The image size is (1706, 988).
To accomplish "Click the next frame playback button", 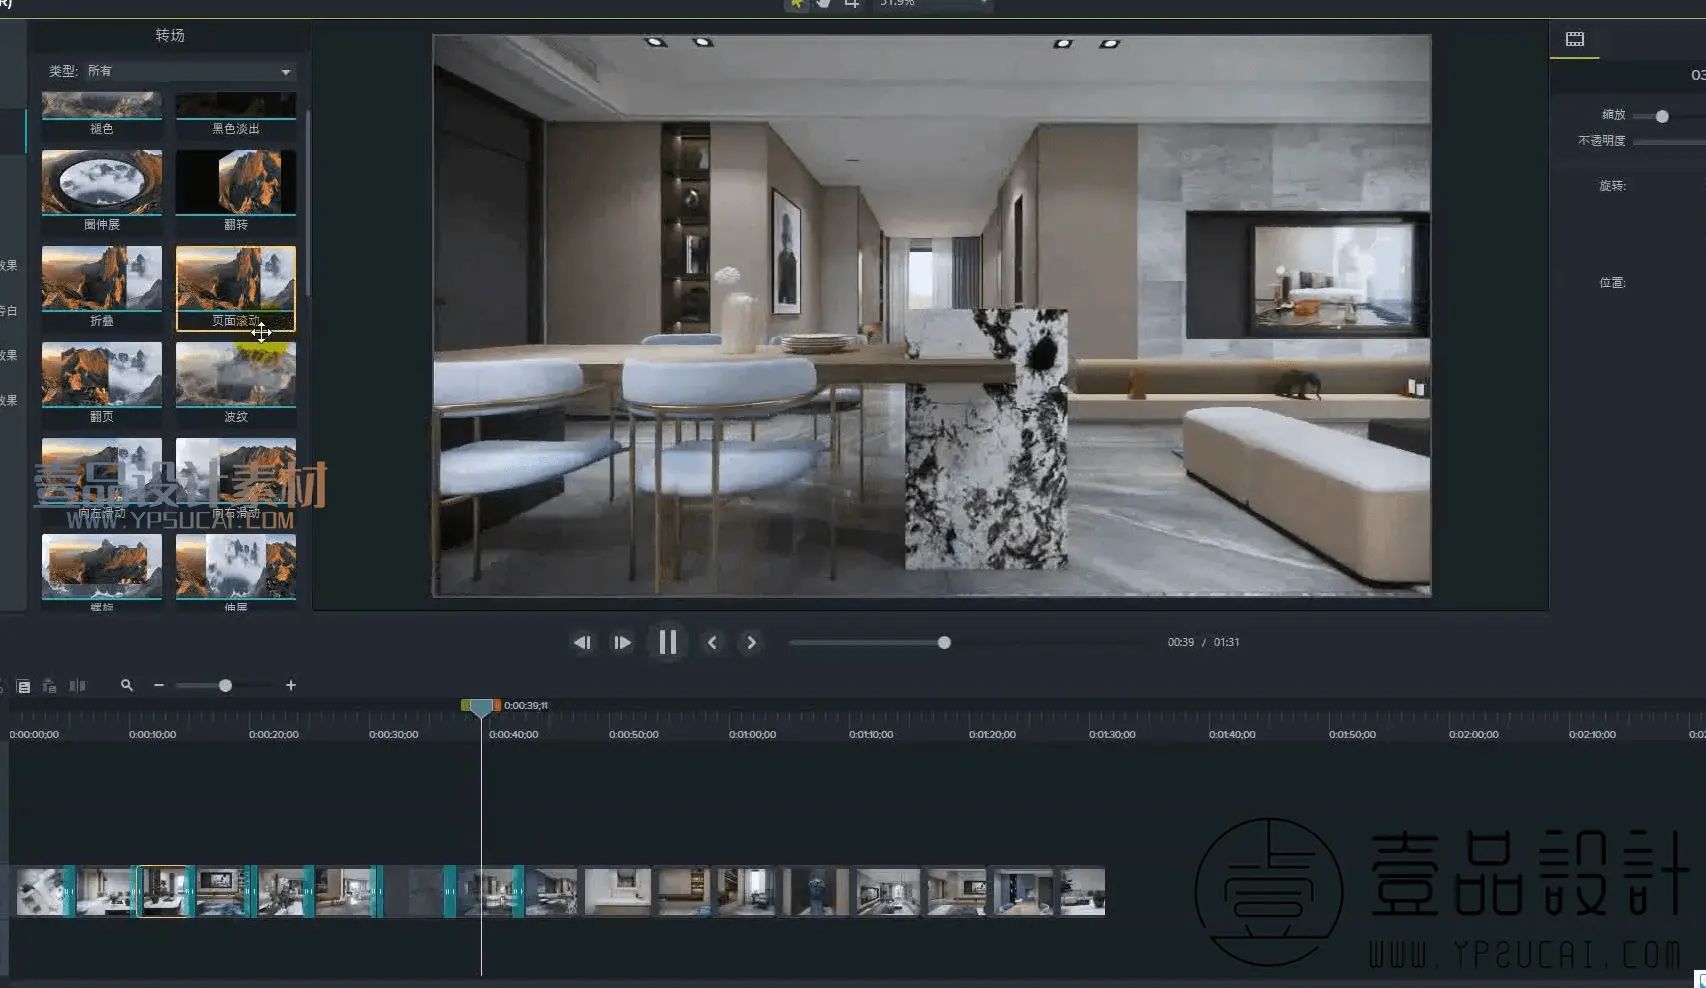I will (x=622, y=642).
